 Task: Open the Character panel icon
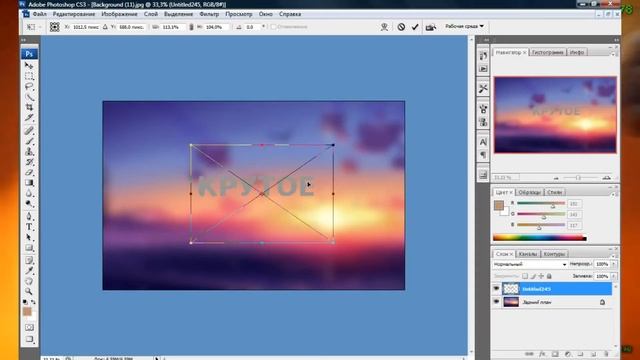click(x=483, y=142)
